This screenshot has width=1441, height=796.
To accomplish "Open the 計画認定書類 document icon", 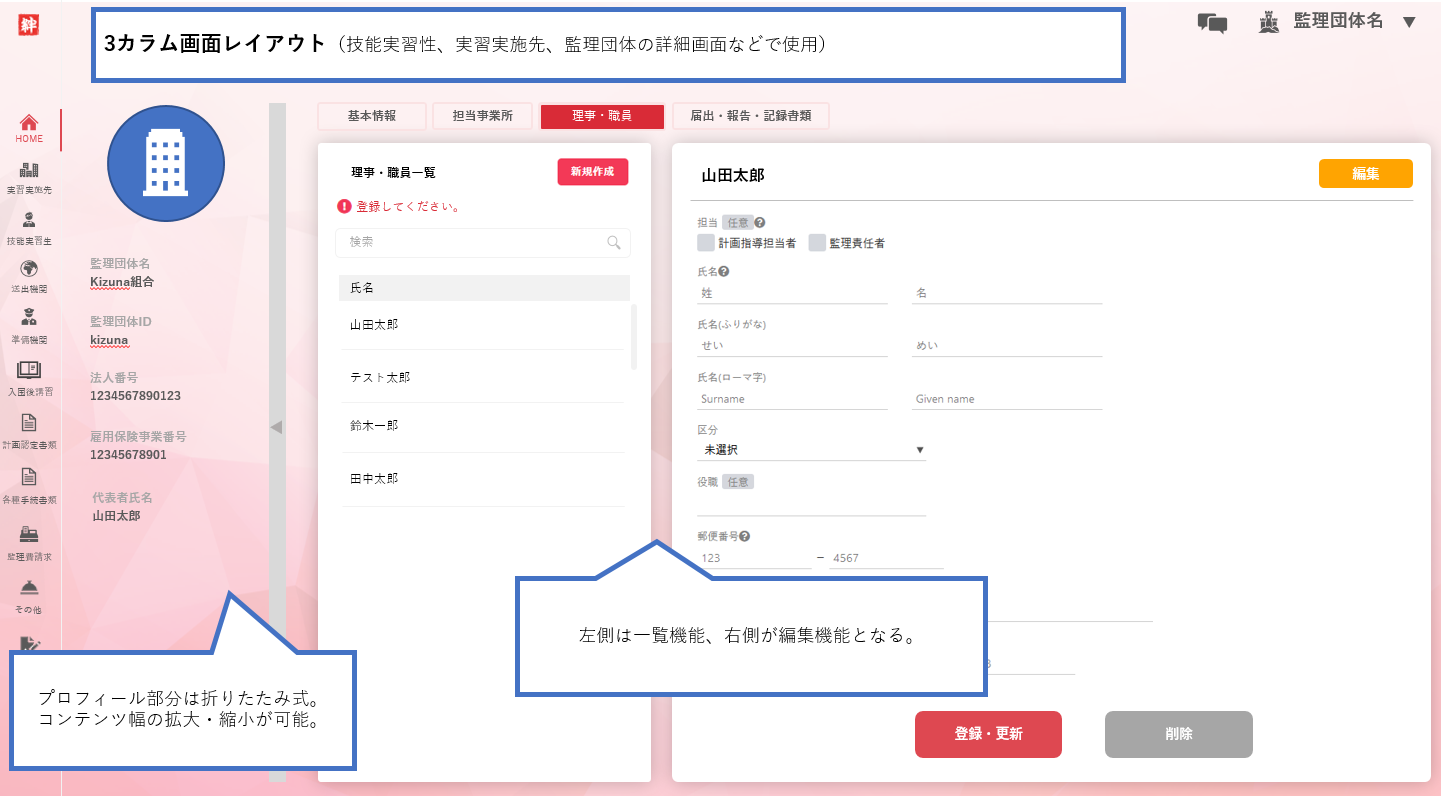I will click(x=29, y=423).
